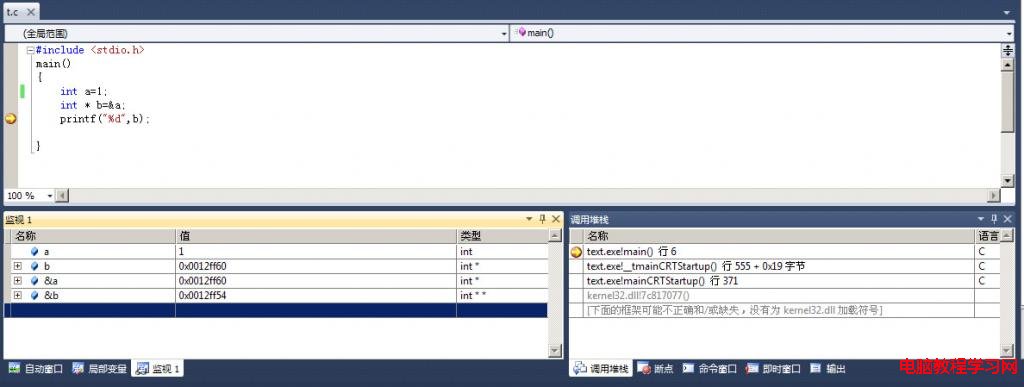1024x387 pixels.
Task: Click the empty new watch name field
Action: [93, 311]
